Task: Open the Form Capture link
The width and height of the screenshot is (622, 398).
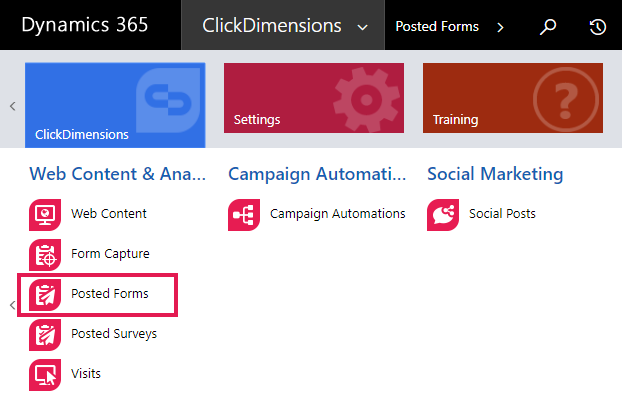Action: coord(110,254)
